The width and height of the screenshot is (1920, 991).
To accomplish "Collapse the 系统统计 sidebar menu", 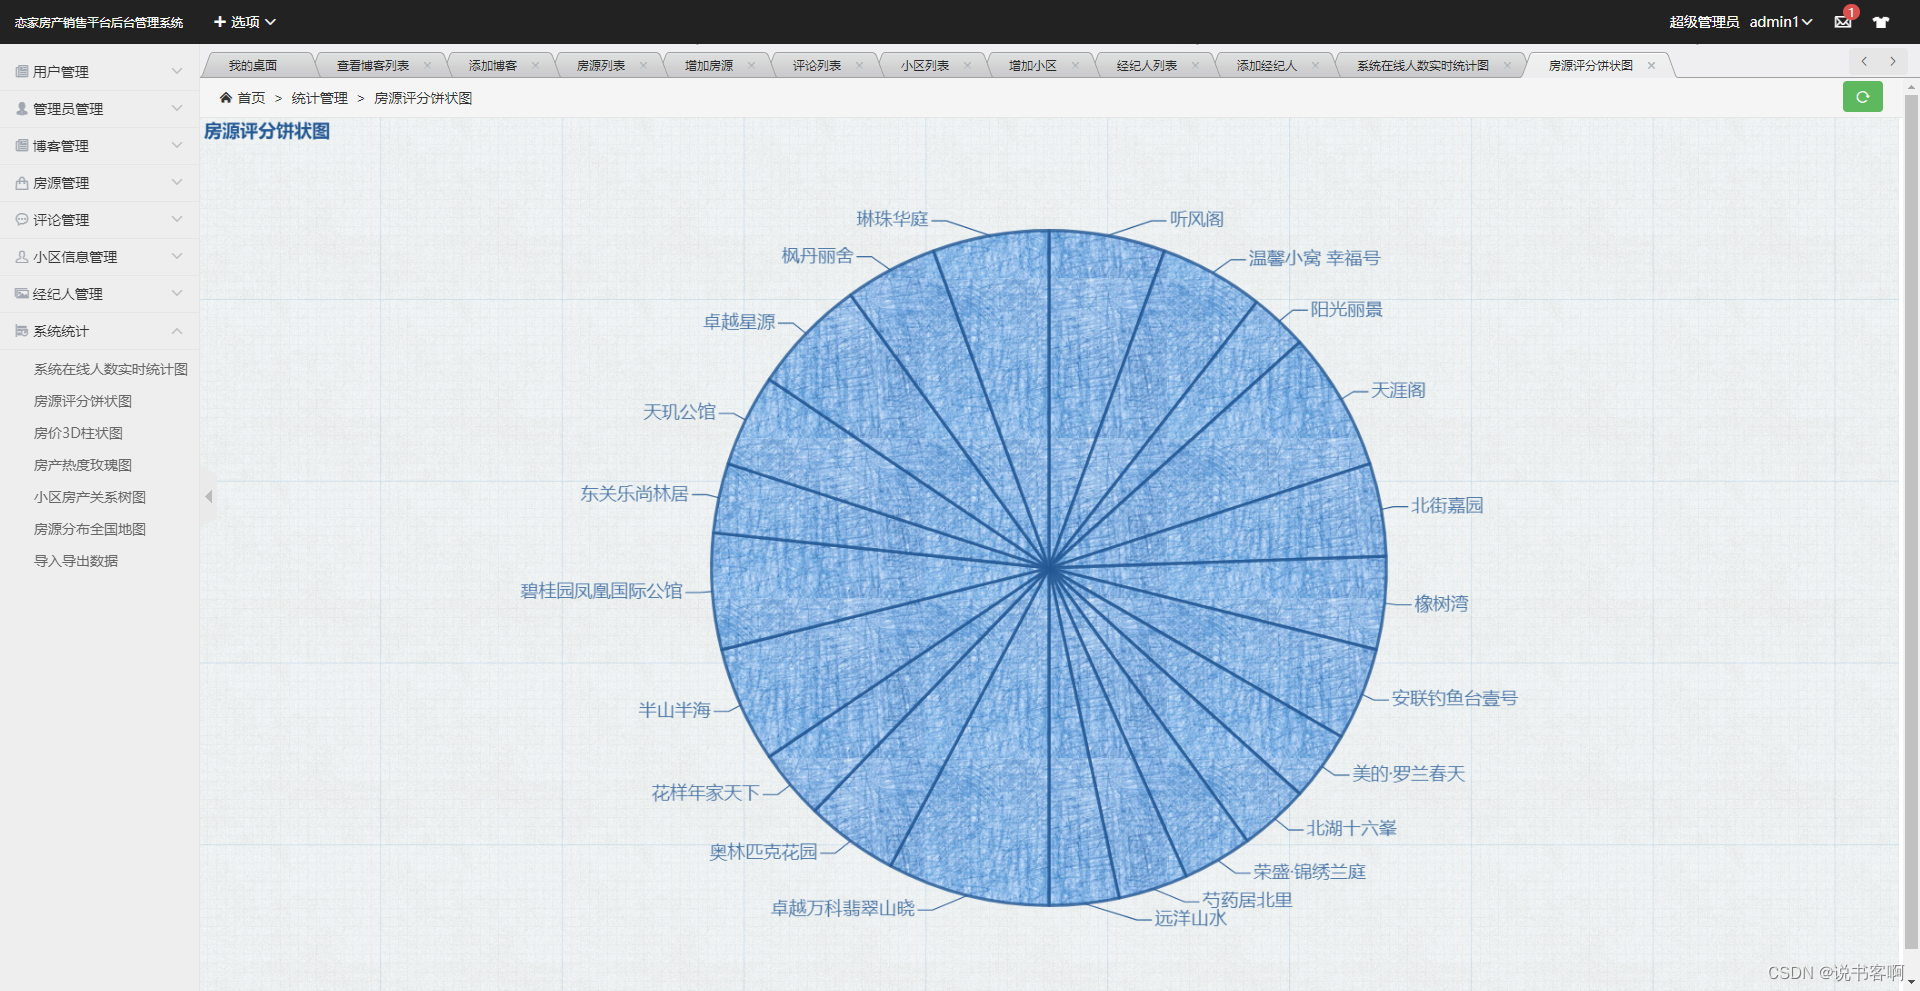I will [99, 331].
